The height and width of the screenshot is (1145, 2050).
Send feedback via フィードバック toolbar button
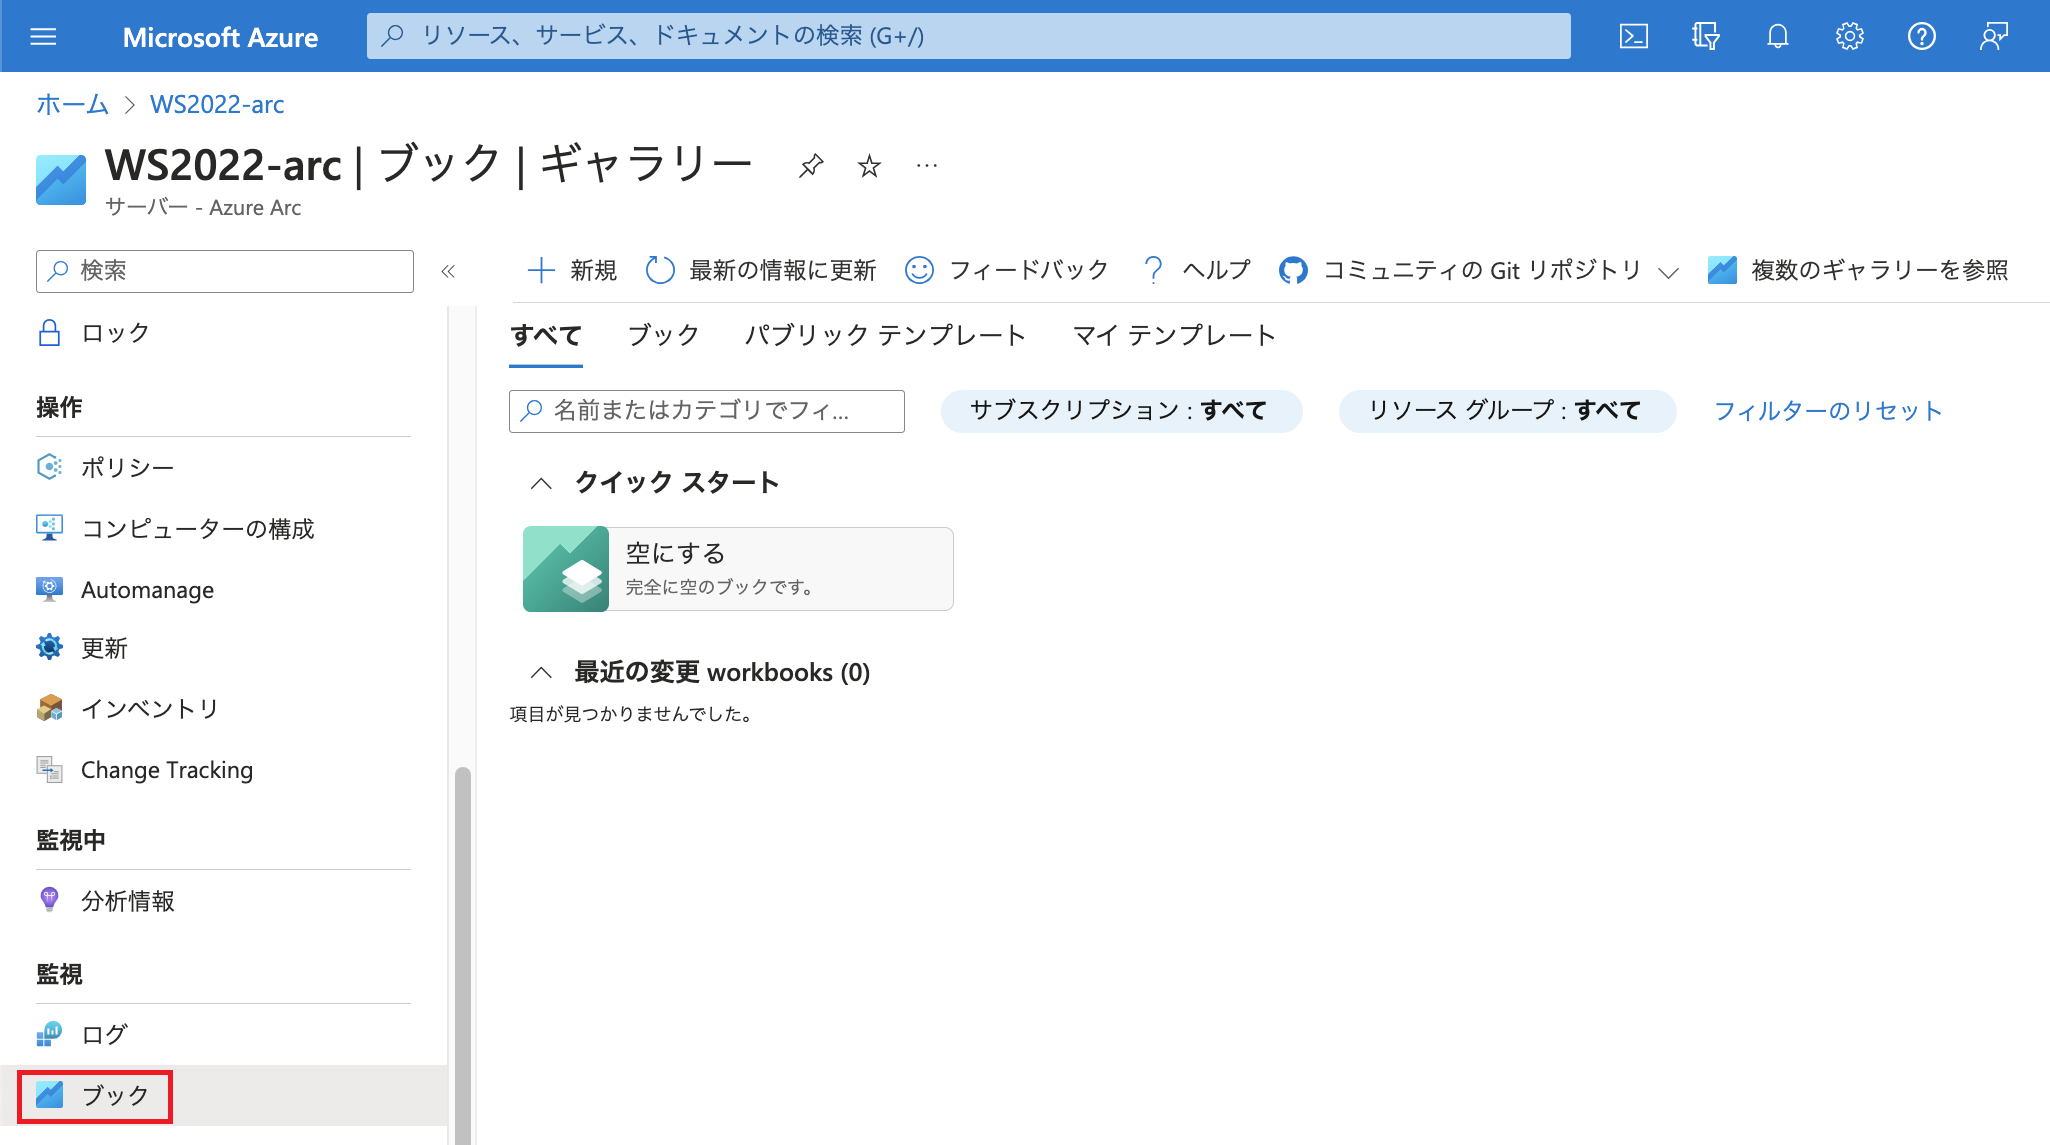tap(1006, 270)
